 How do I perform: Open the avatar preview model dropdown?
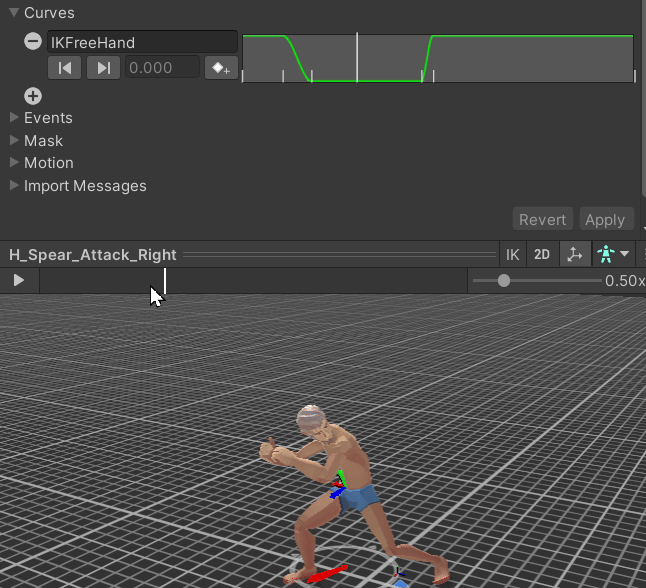pyautogui.click(x=613, y=255)
